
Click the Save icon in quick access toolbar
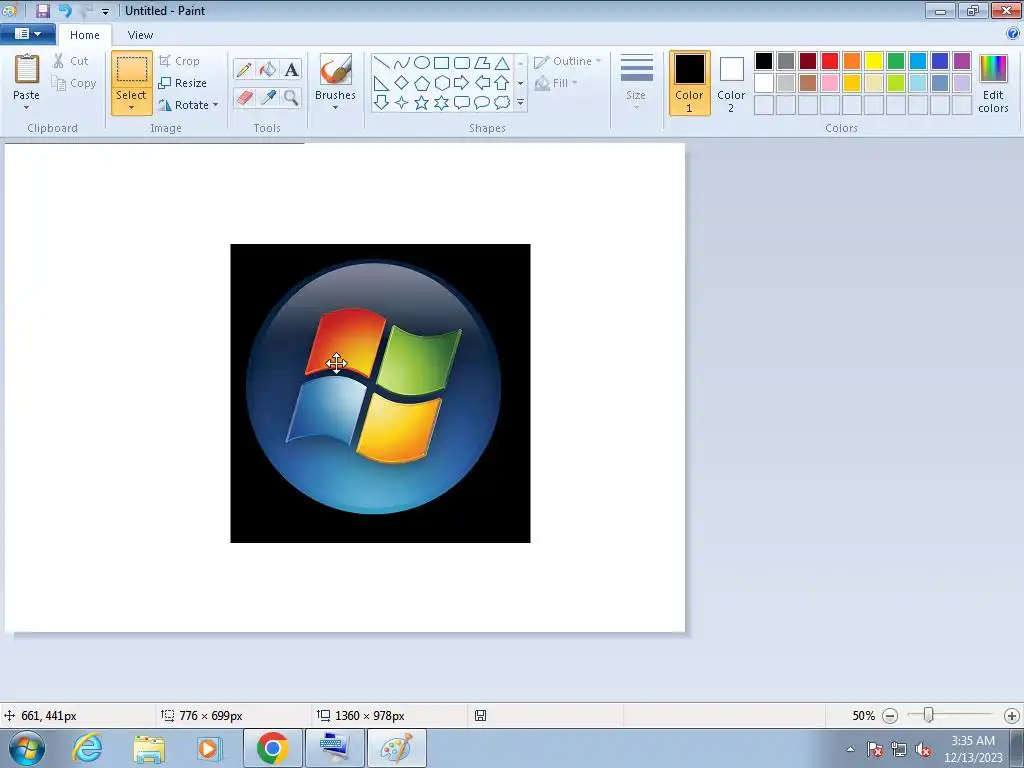[42, 10]
